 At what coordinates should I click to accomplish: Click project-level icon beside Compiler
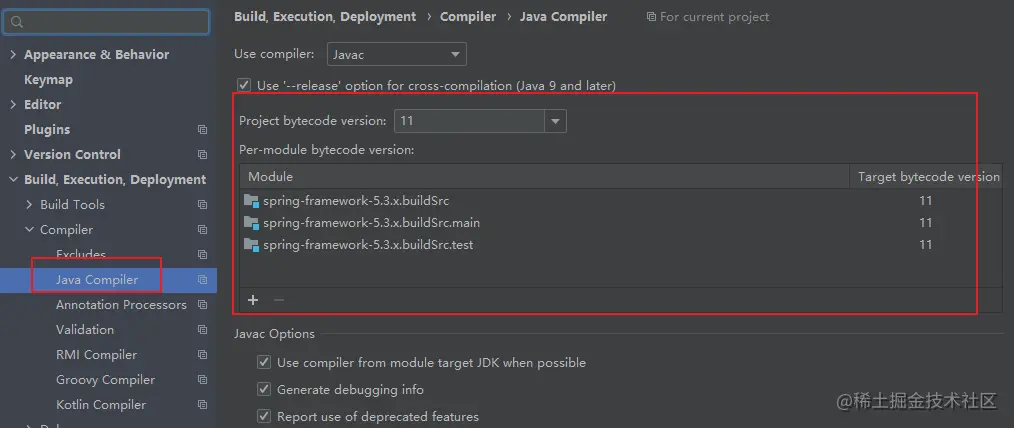click(202, 230)
